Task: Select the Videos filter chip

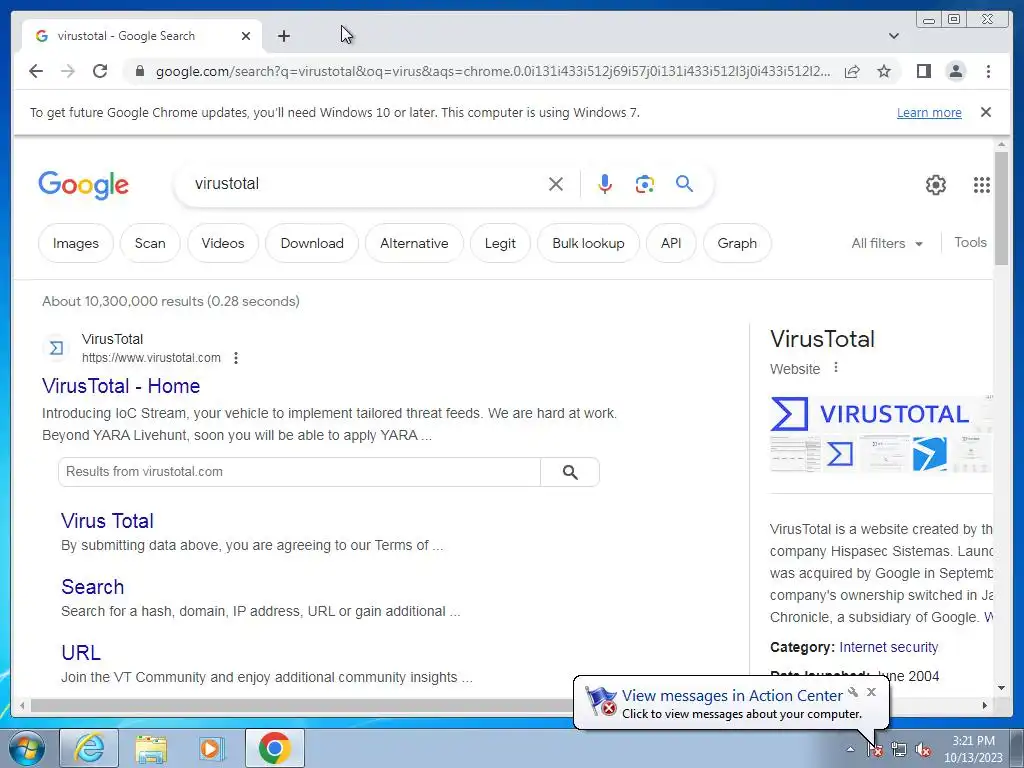Action: (x=223, y=243)
